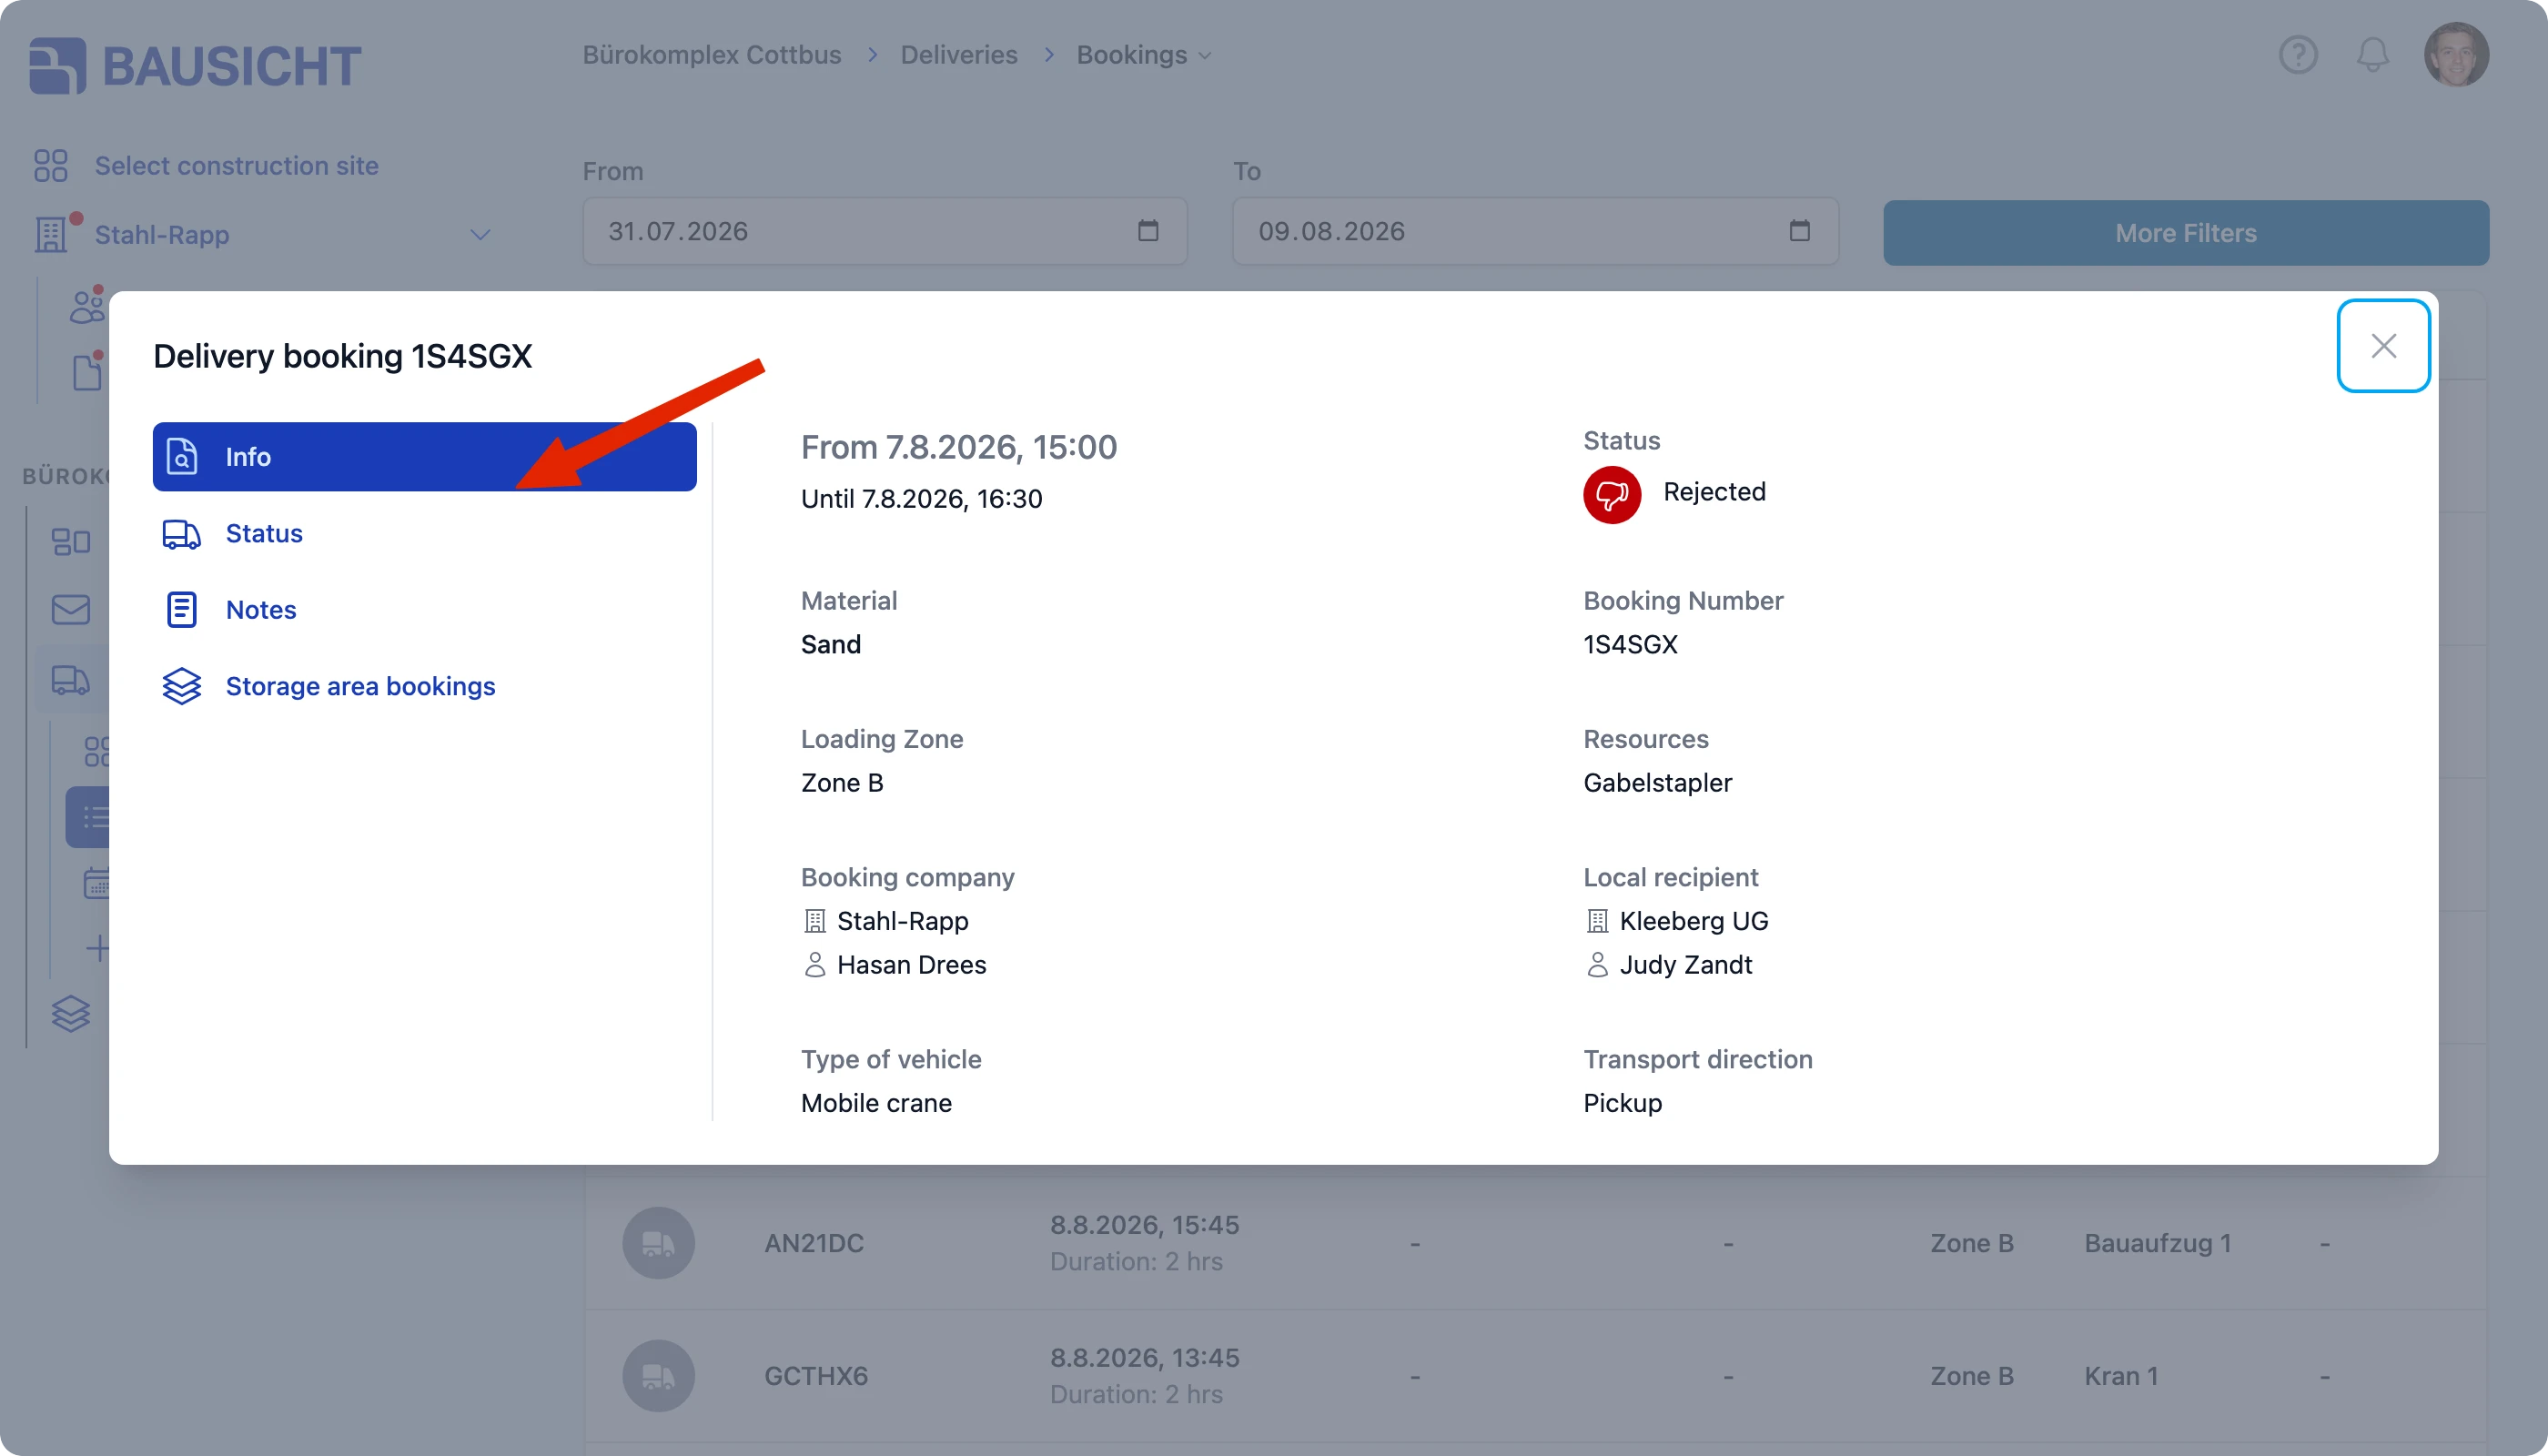Click the Sand material value
2548x1456 pixels.
830,644
